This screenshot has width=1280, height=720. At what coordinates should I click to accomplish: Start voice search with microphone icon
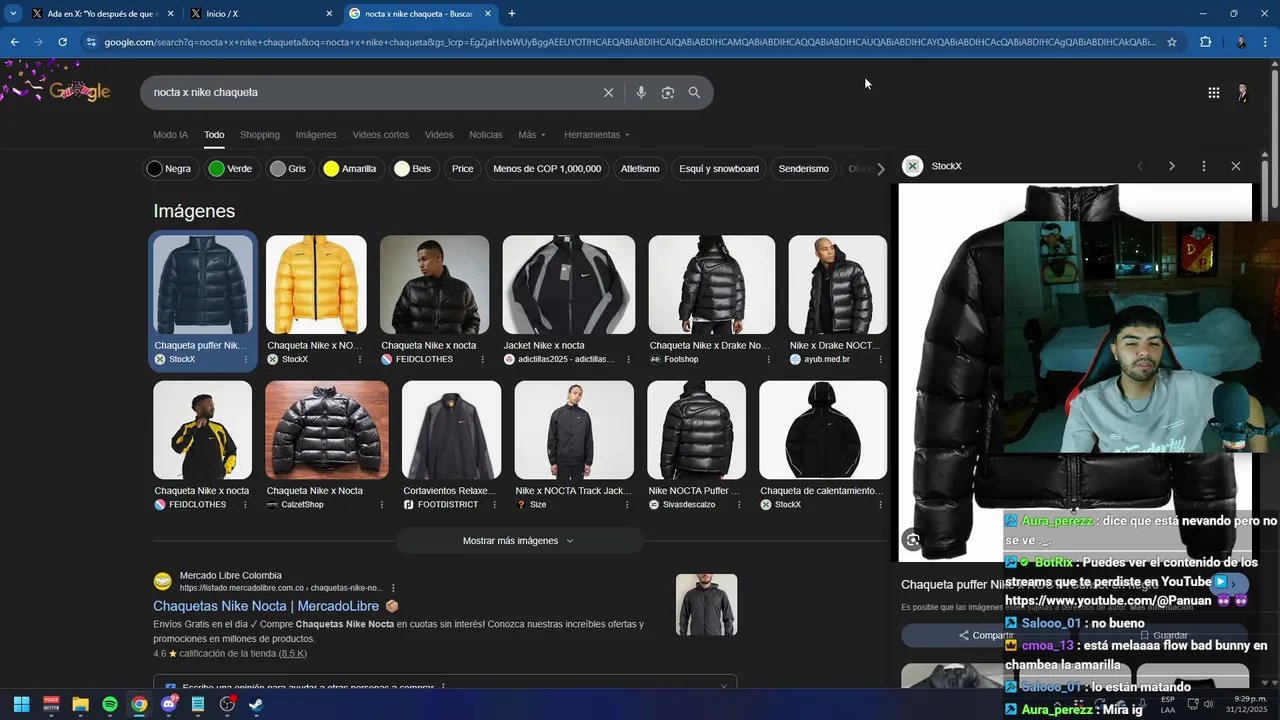pos(641,92)
